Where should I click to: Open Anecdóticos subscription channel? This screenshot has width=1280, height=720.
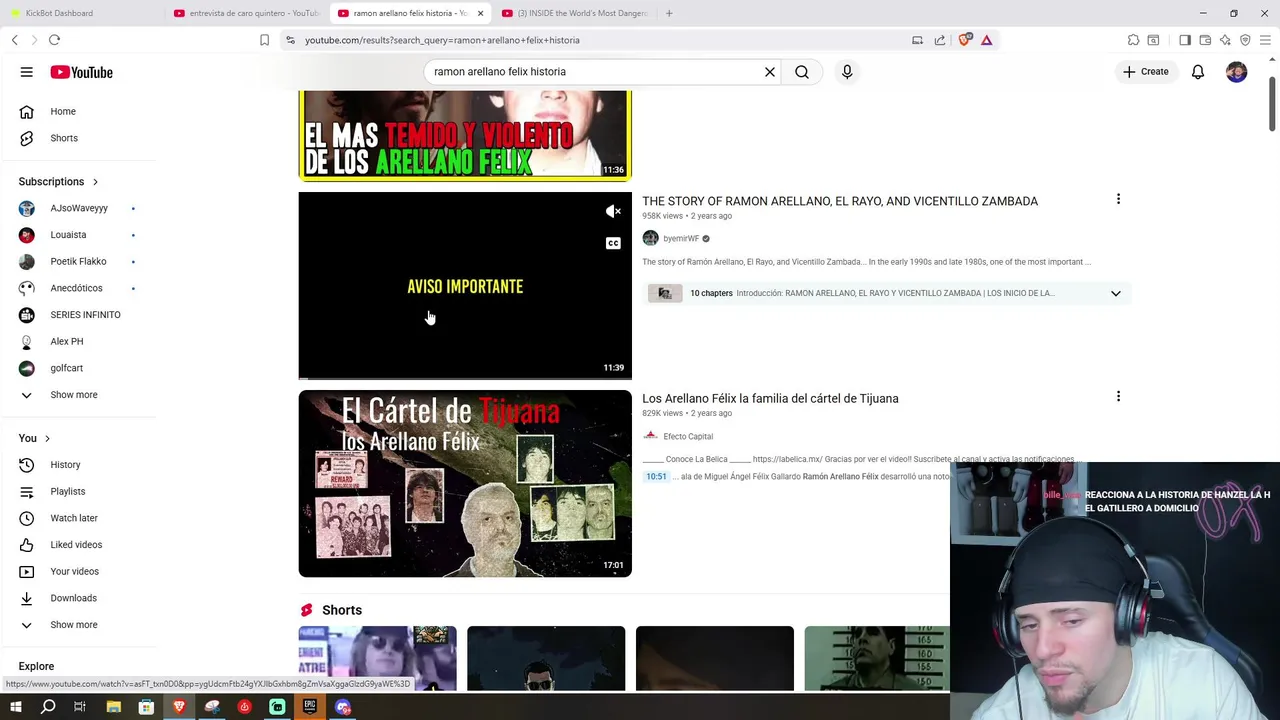[x=78, y=288]
